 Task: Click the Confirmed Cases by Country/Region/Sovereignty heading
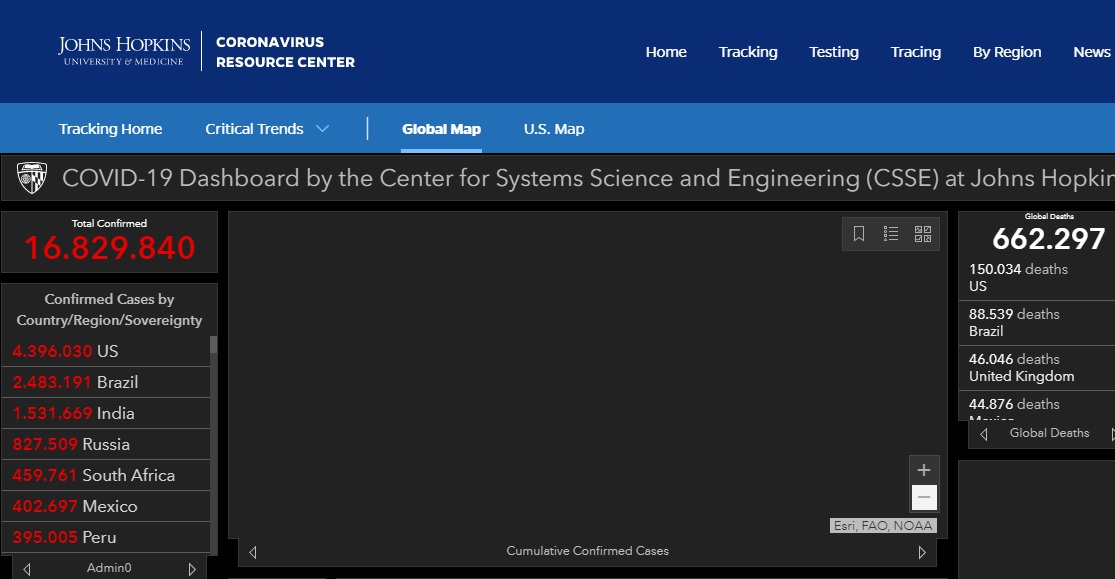[x=110, y=309]
